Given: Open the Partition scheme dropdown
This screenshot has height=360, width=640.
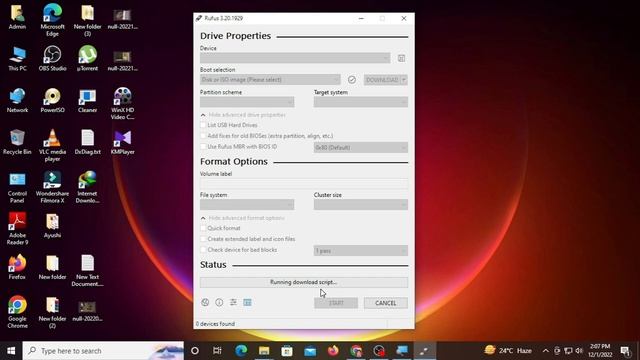Looking at the screenshot, I should (247, 102).
